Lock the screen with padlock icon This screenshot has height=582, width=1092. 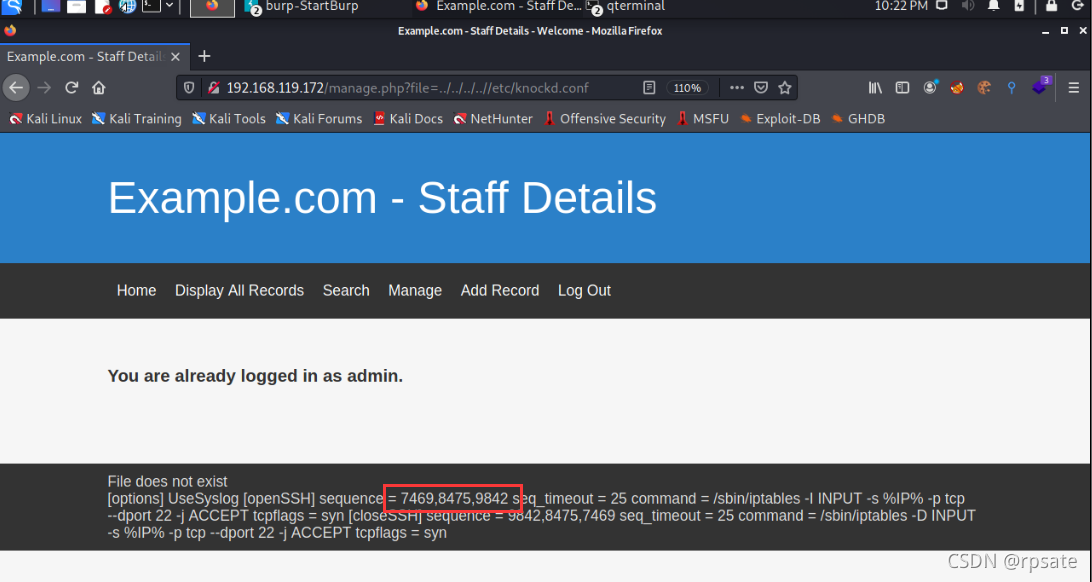click(x=1052, y=6)
